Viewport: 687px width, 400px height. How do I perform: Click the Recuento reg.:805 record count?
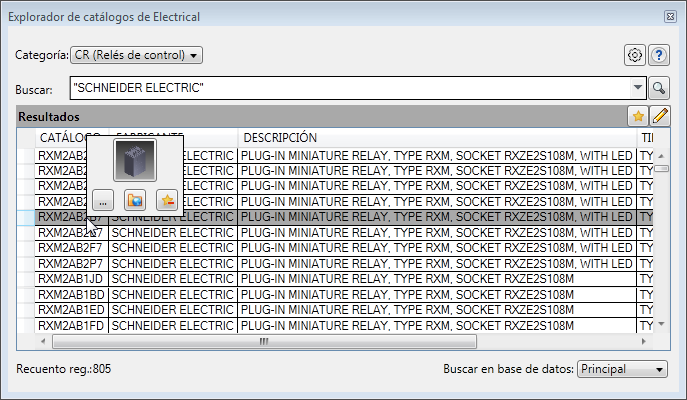pos(64,369)
